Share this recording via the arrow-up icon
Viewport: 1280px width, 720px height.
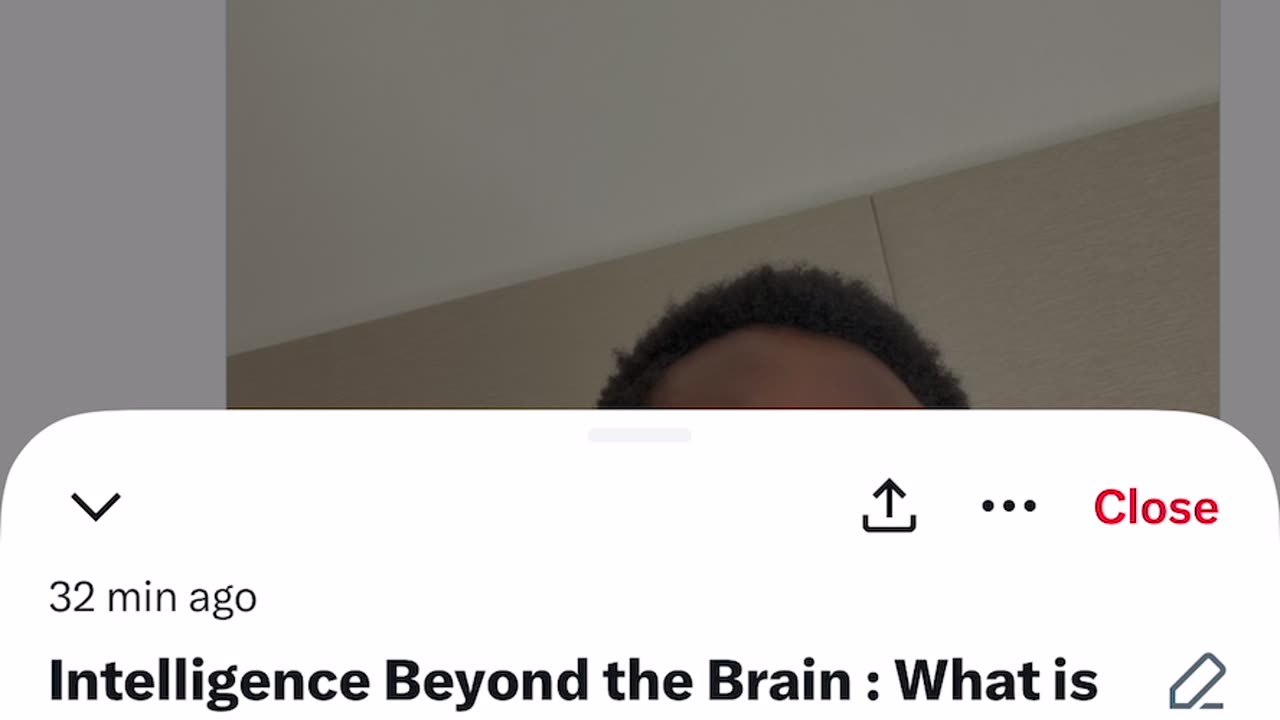point(889,505)
